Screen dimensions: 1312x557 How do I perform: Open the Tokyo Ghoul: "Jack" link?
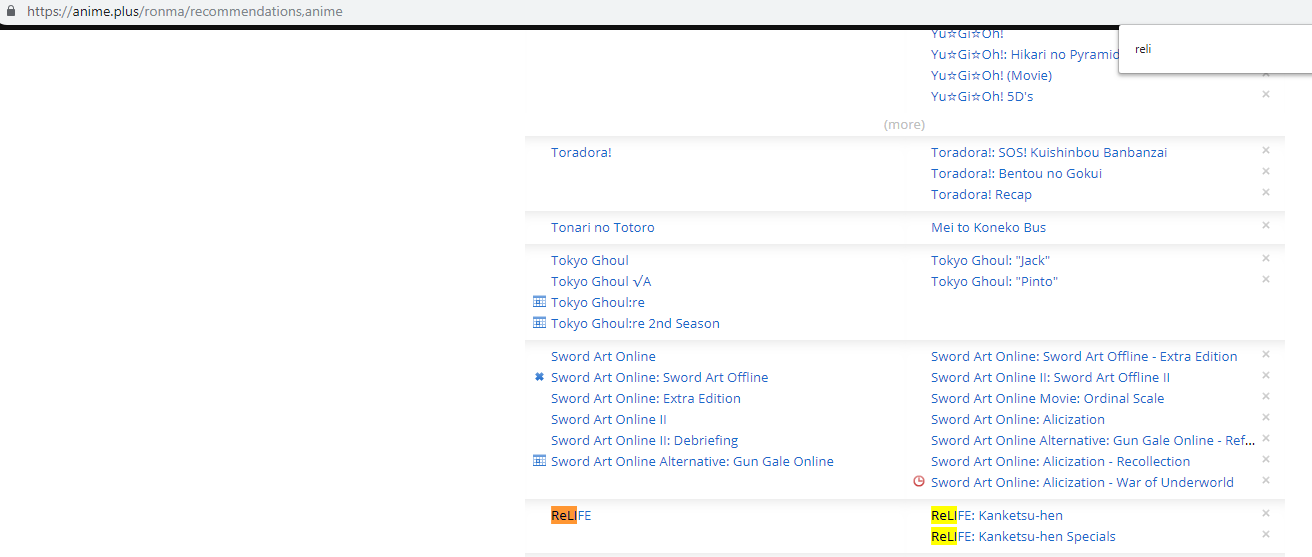pyautogui.click(x=990, y=260)
